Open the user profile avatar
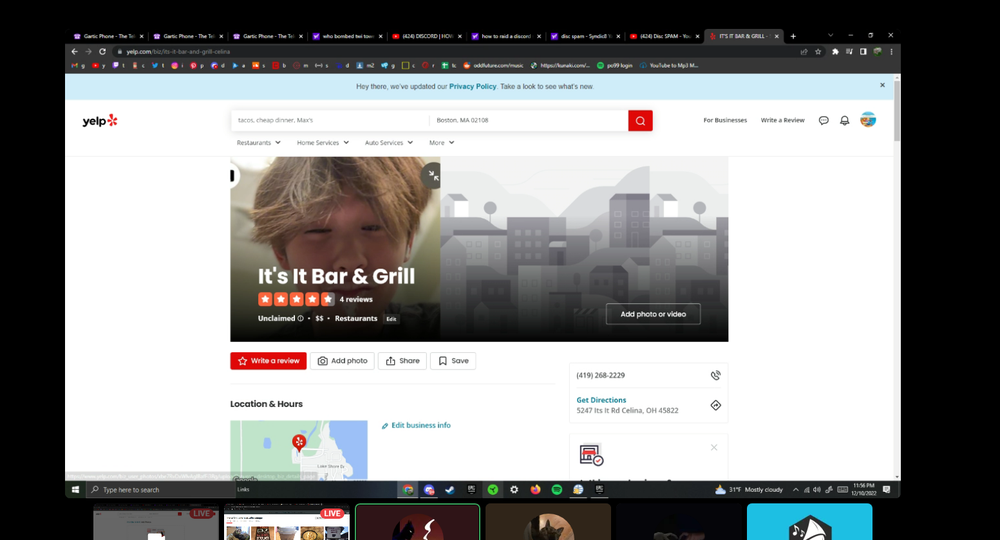1000x540 pixels. pyautogui.click(x=868, y=120)
